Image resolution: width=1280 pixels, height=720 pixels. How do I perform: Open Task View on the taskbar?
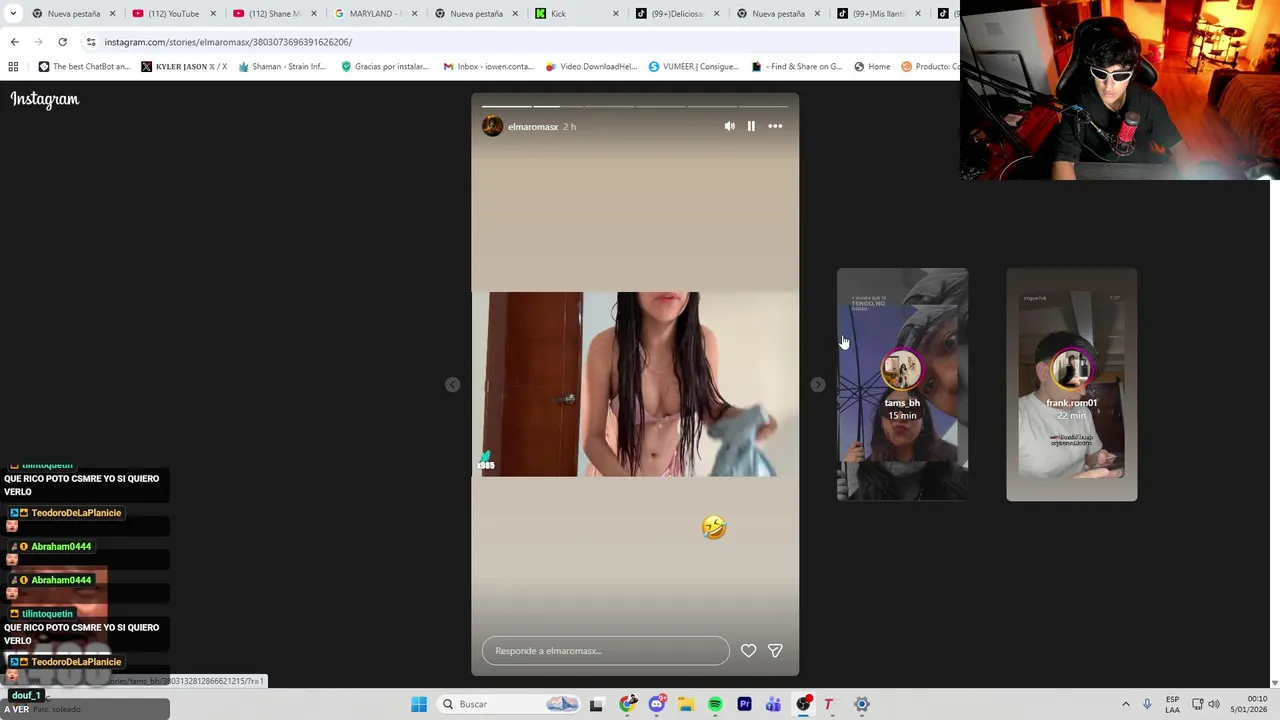(596, 704)
